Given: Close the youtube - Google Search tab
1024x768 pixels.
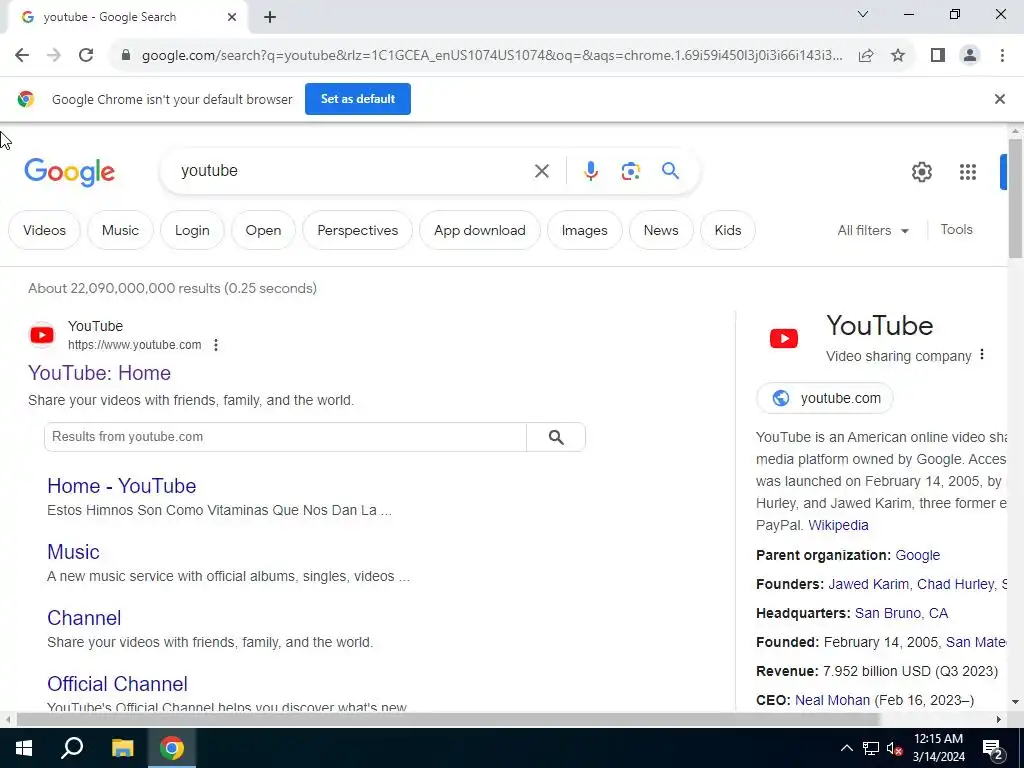Looking at the screenshot, I should [232, 18].
